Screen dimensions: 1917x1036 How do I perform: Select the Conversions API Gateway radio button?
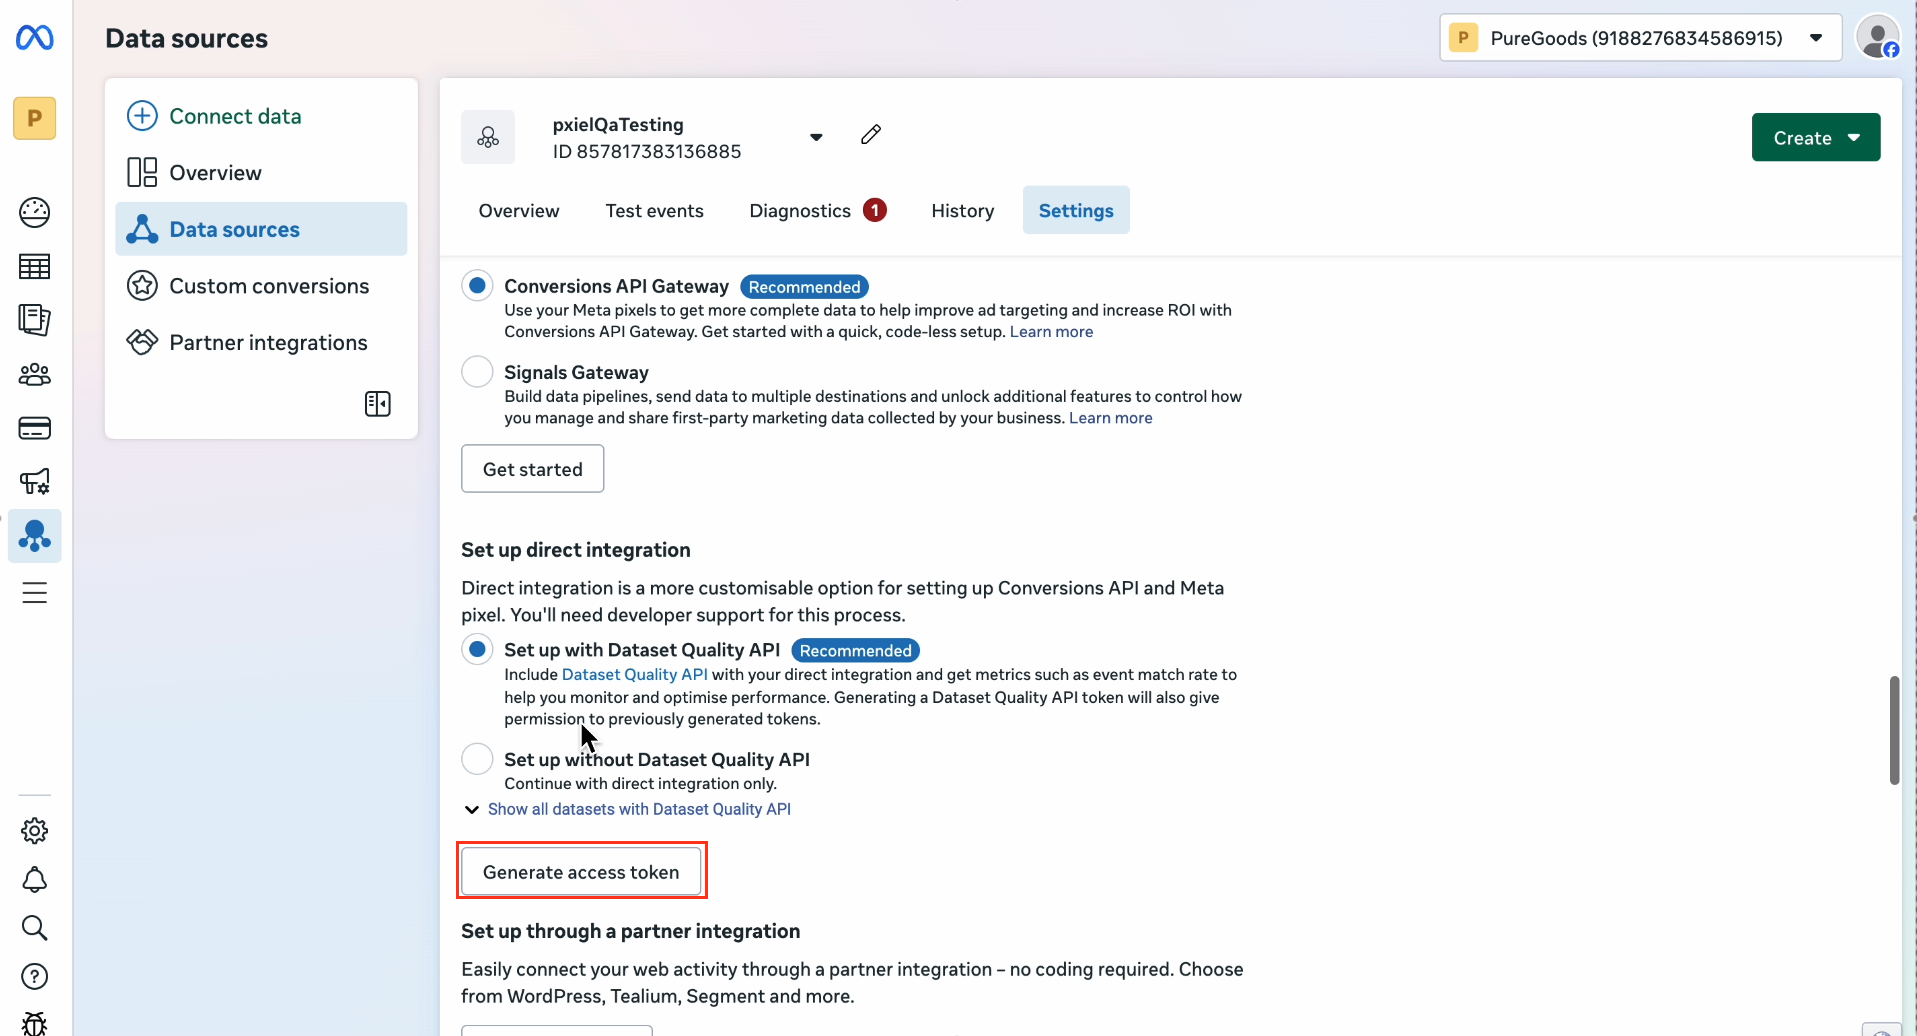477,285
